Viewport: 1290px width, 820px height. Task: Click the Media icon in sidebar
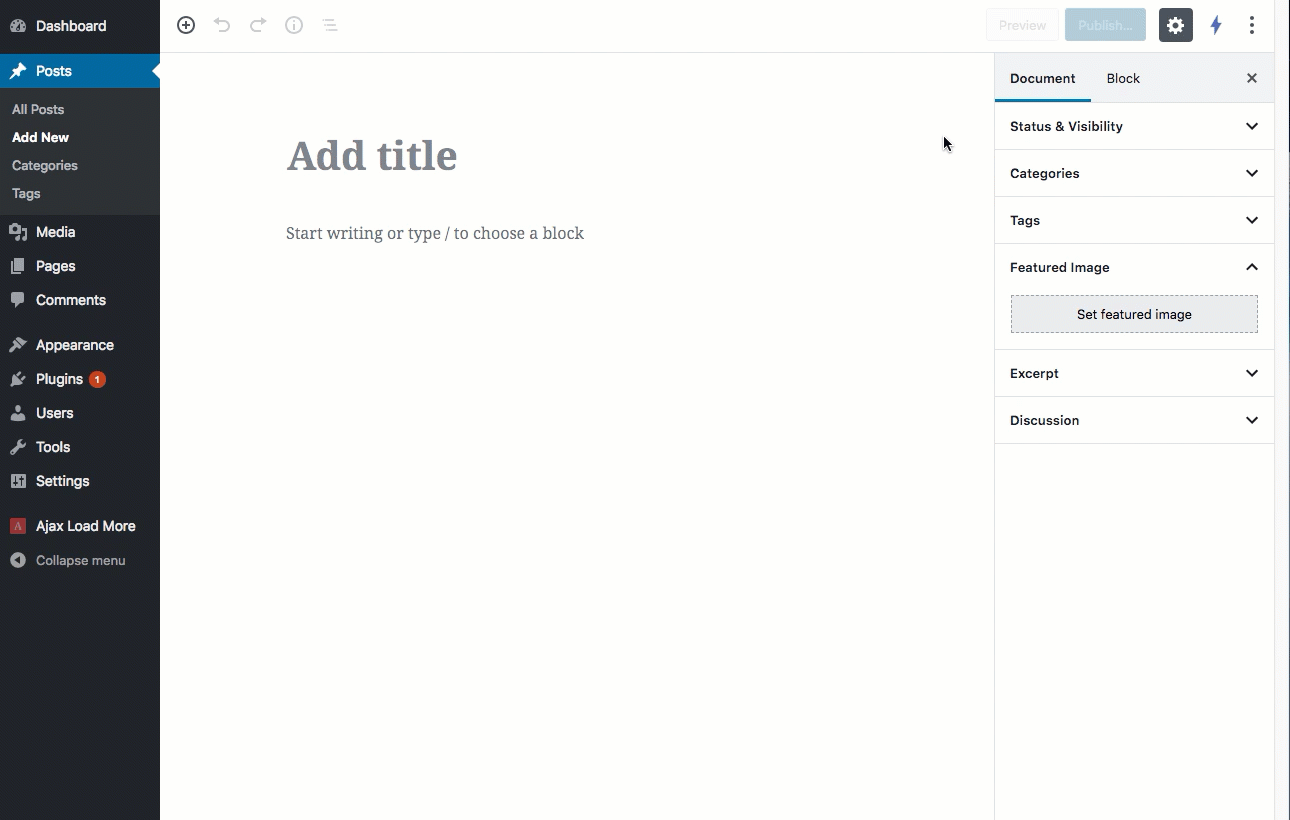(18, 232)
